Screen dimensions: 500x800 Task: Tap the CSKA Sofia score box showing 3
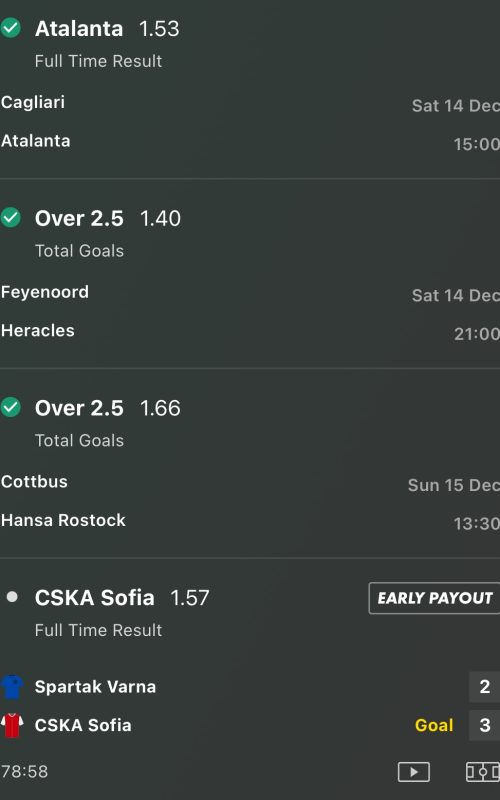(x=485, y=725)
